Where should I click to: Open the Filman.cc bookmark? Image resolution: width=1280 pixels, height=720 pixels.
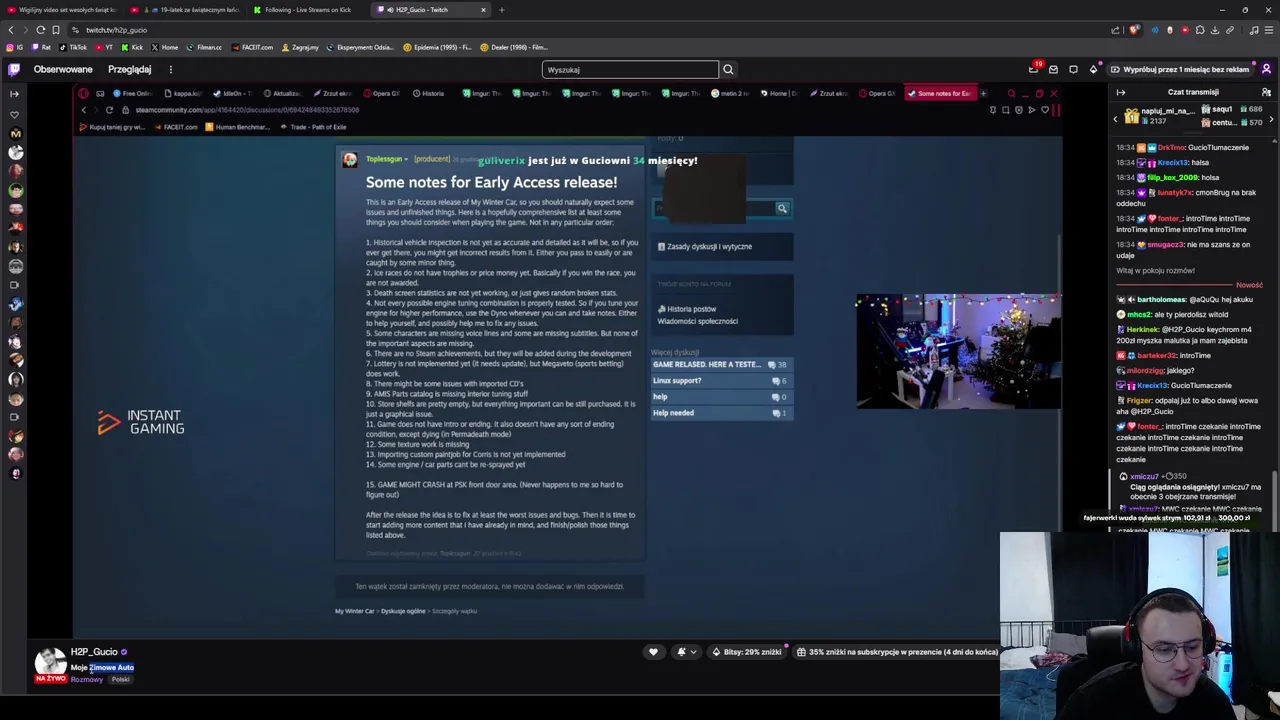point(204,47)
